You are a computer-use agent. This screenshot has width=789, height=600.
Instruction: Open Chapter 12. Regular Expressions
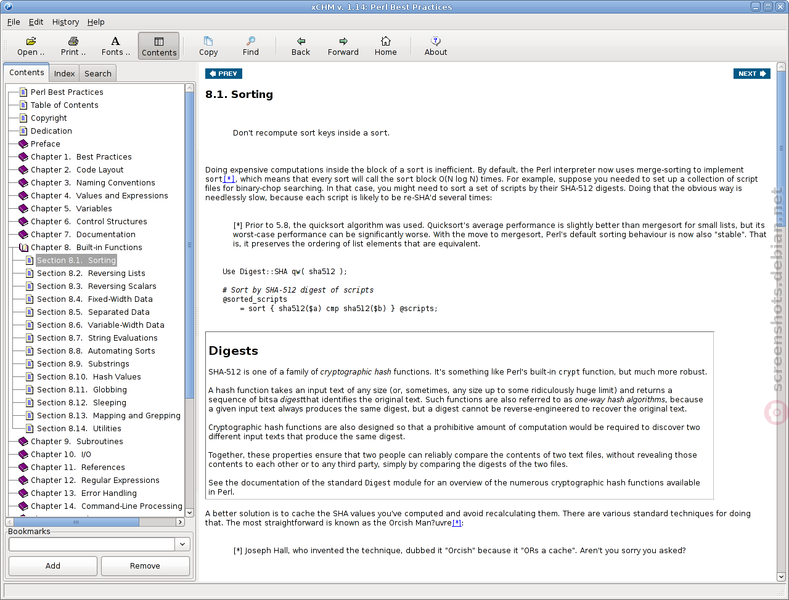point(95,480)
